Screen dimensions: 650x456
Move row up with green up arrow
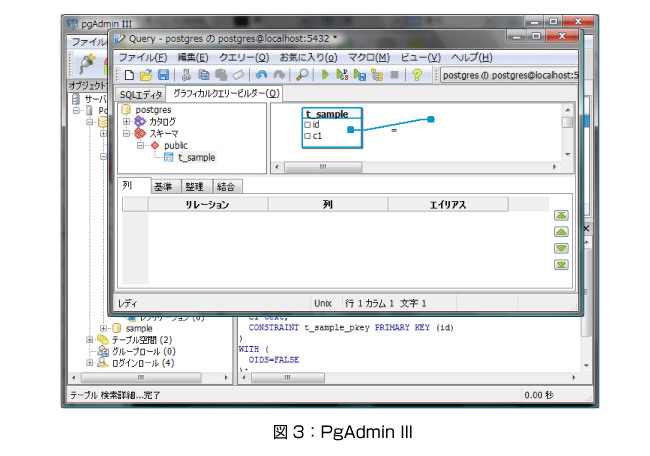coord(561,232)
